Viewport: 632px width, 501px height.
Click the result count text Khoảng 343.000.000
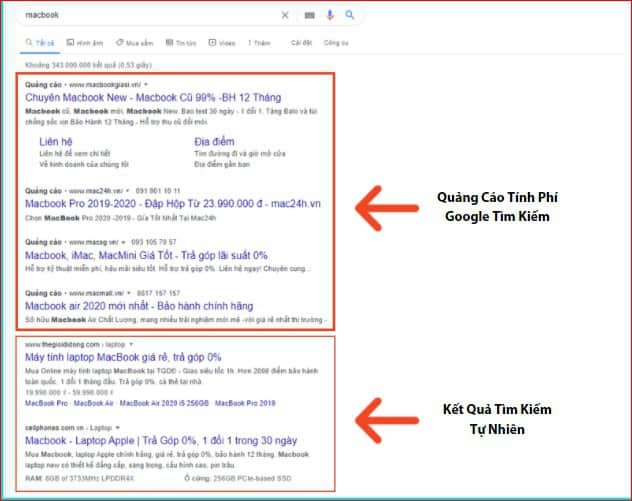coord(88,65)
